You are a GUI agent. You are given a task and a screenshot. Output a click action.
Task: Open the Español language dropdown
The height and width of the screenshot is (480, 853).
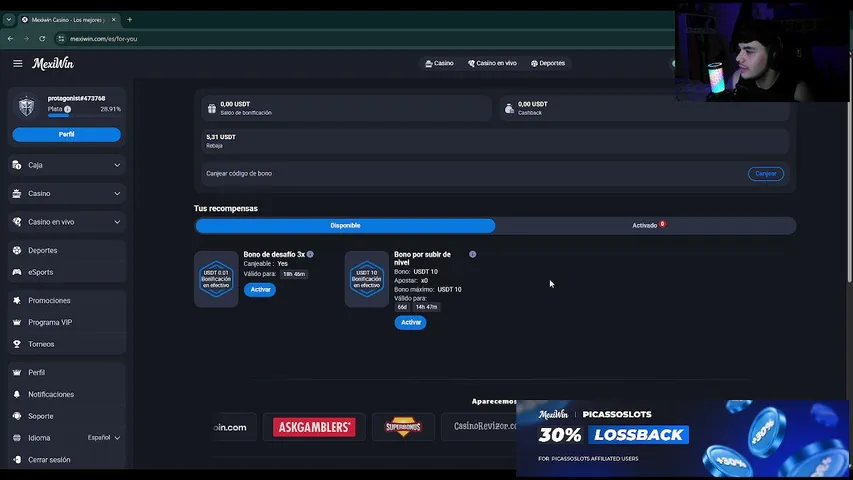[104, 438]
